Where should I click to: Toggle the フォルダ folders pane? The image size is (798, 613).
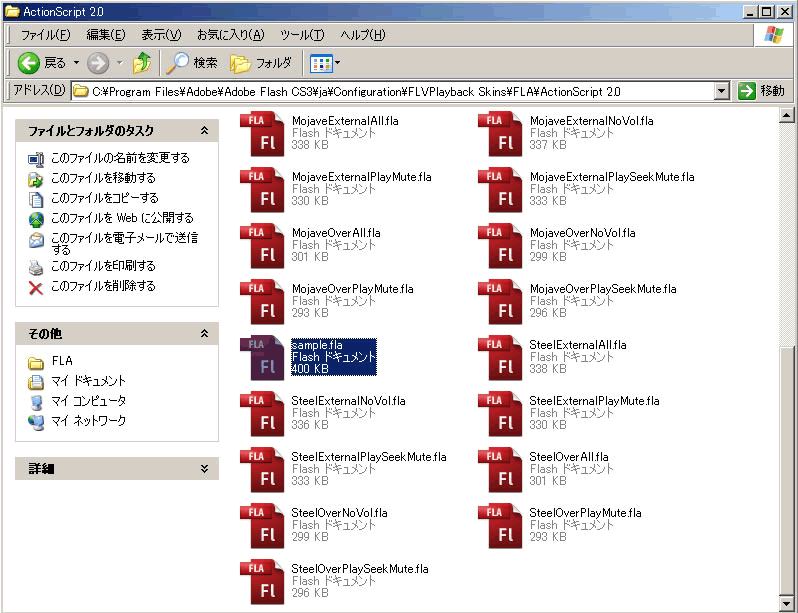tap(261, 63)
